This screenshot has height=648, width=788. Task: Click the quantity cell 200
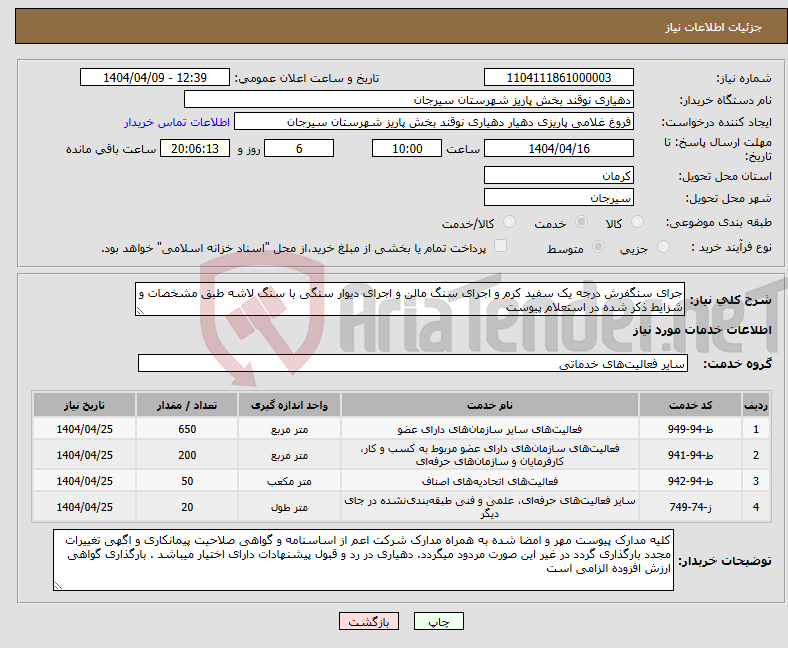[187, 455]
